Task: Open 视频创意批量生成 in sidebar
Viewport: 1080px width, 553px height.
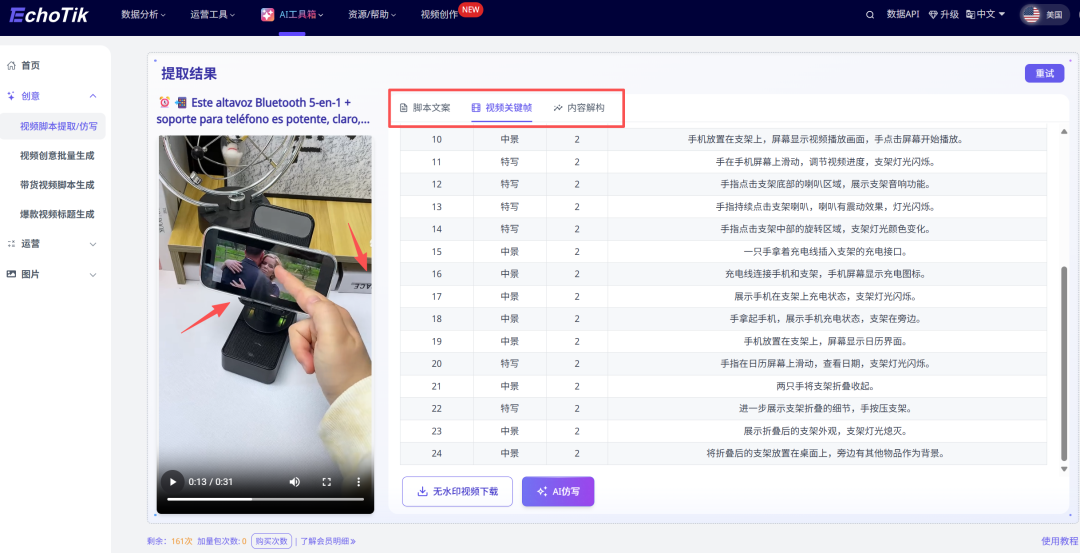Action: coord(57,155)
